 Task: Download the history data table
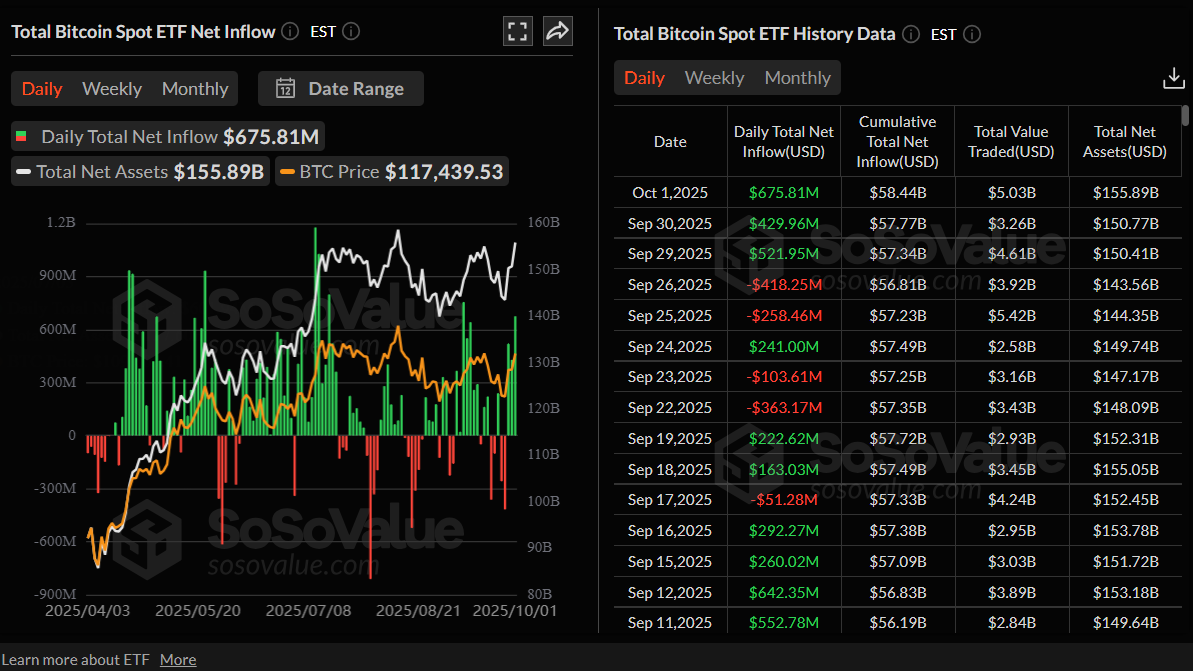tap(1174, 79)
